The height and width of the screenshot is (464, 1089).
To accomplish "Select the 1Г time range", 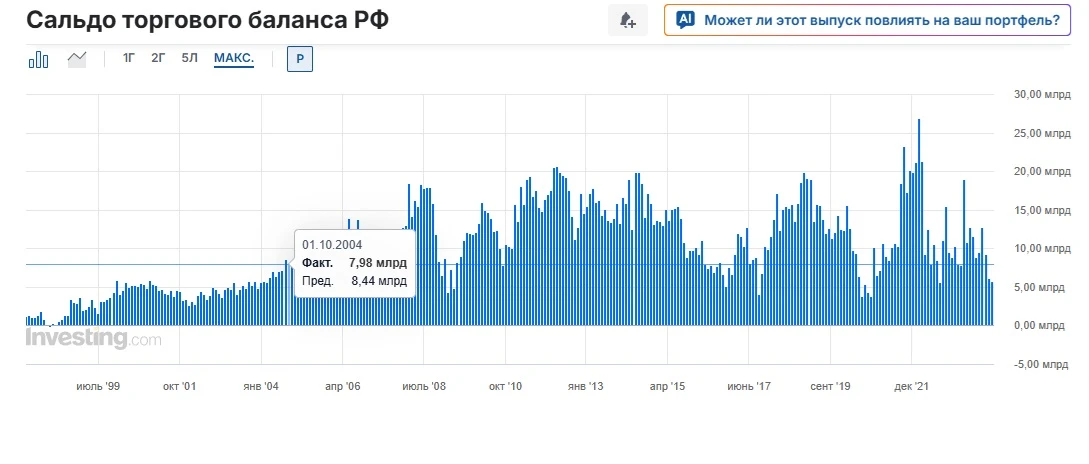I will 128,58.
